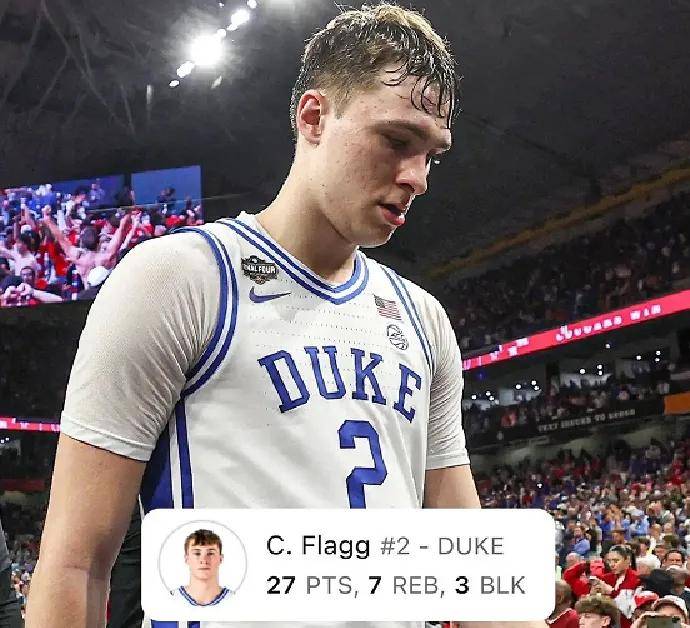Select the C. Flagg name text
Image resolution: width=690 pixels, height=628 pixels.
(318, 547)
